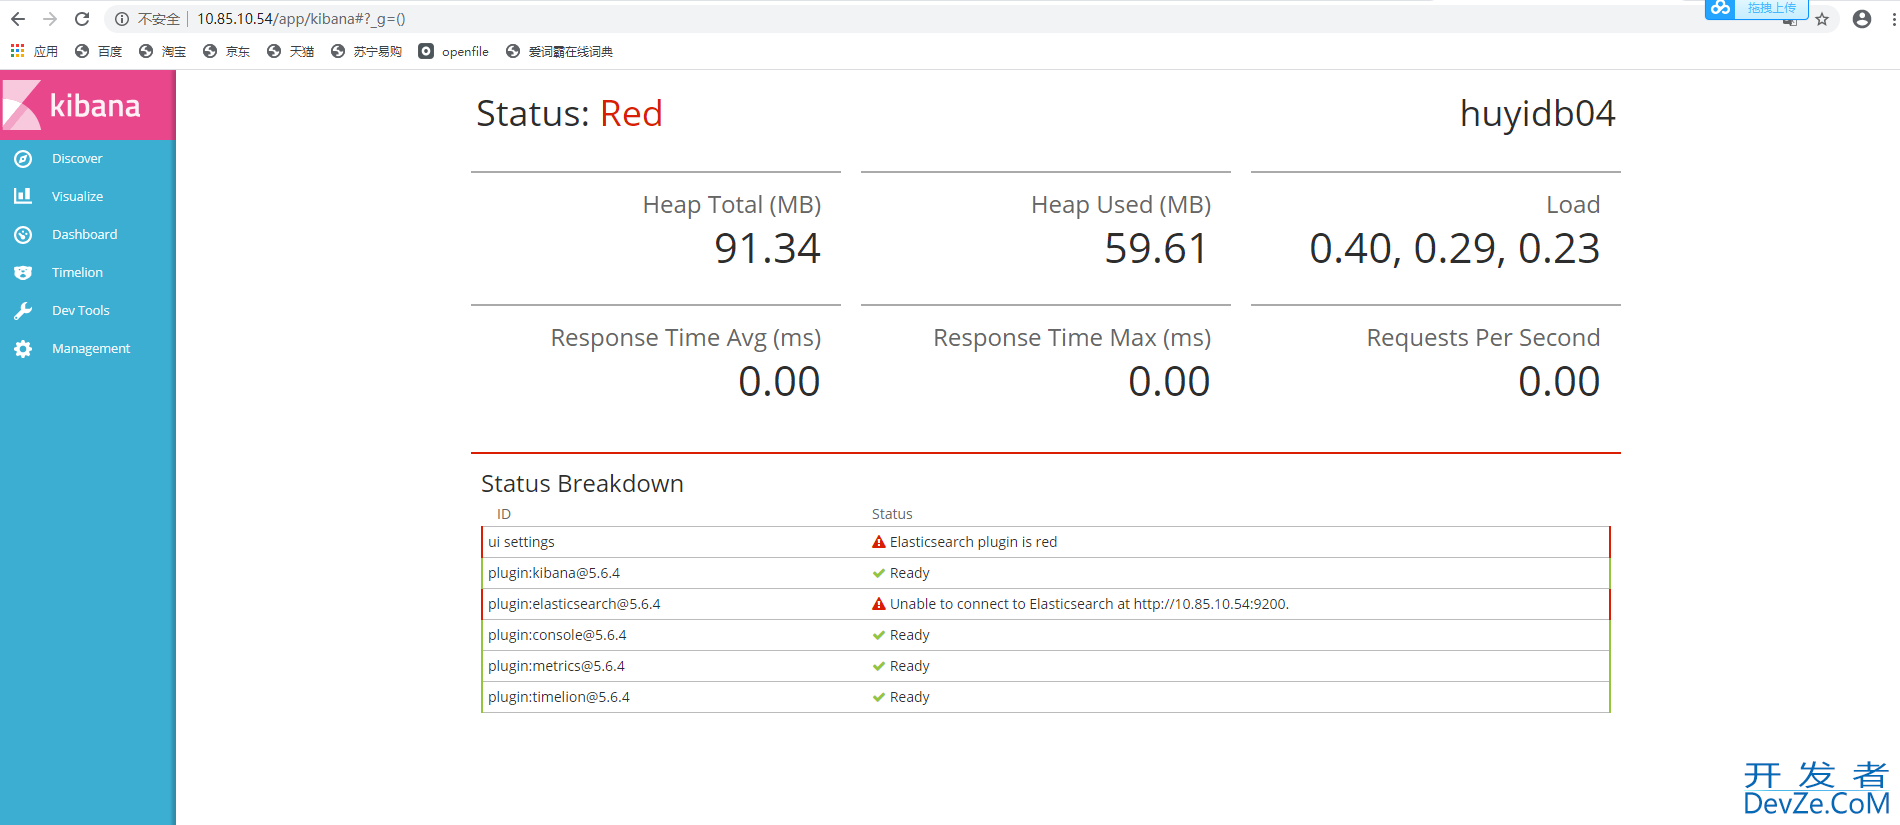
Task: Click the Requests Per Second label
Action: pyautogui.click(x=1483, y=338)
